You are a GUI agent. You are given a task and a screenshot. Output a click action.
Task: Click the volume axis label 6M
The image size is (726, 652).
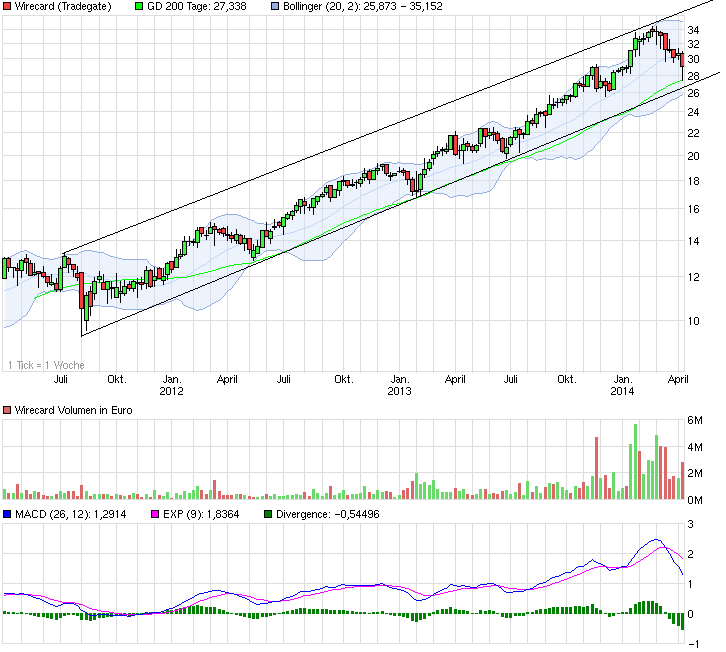pos(695,420)
